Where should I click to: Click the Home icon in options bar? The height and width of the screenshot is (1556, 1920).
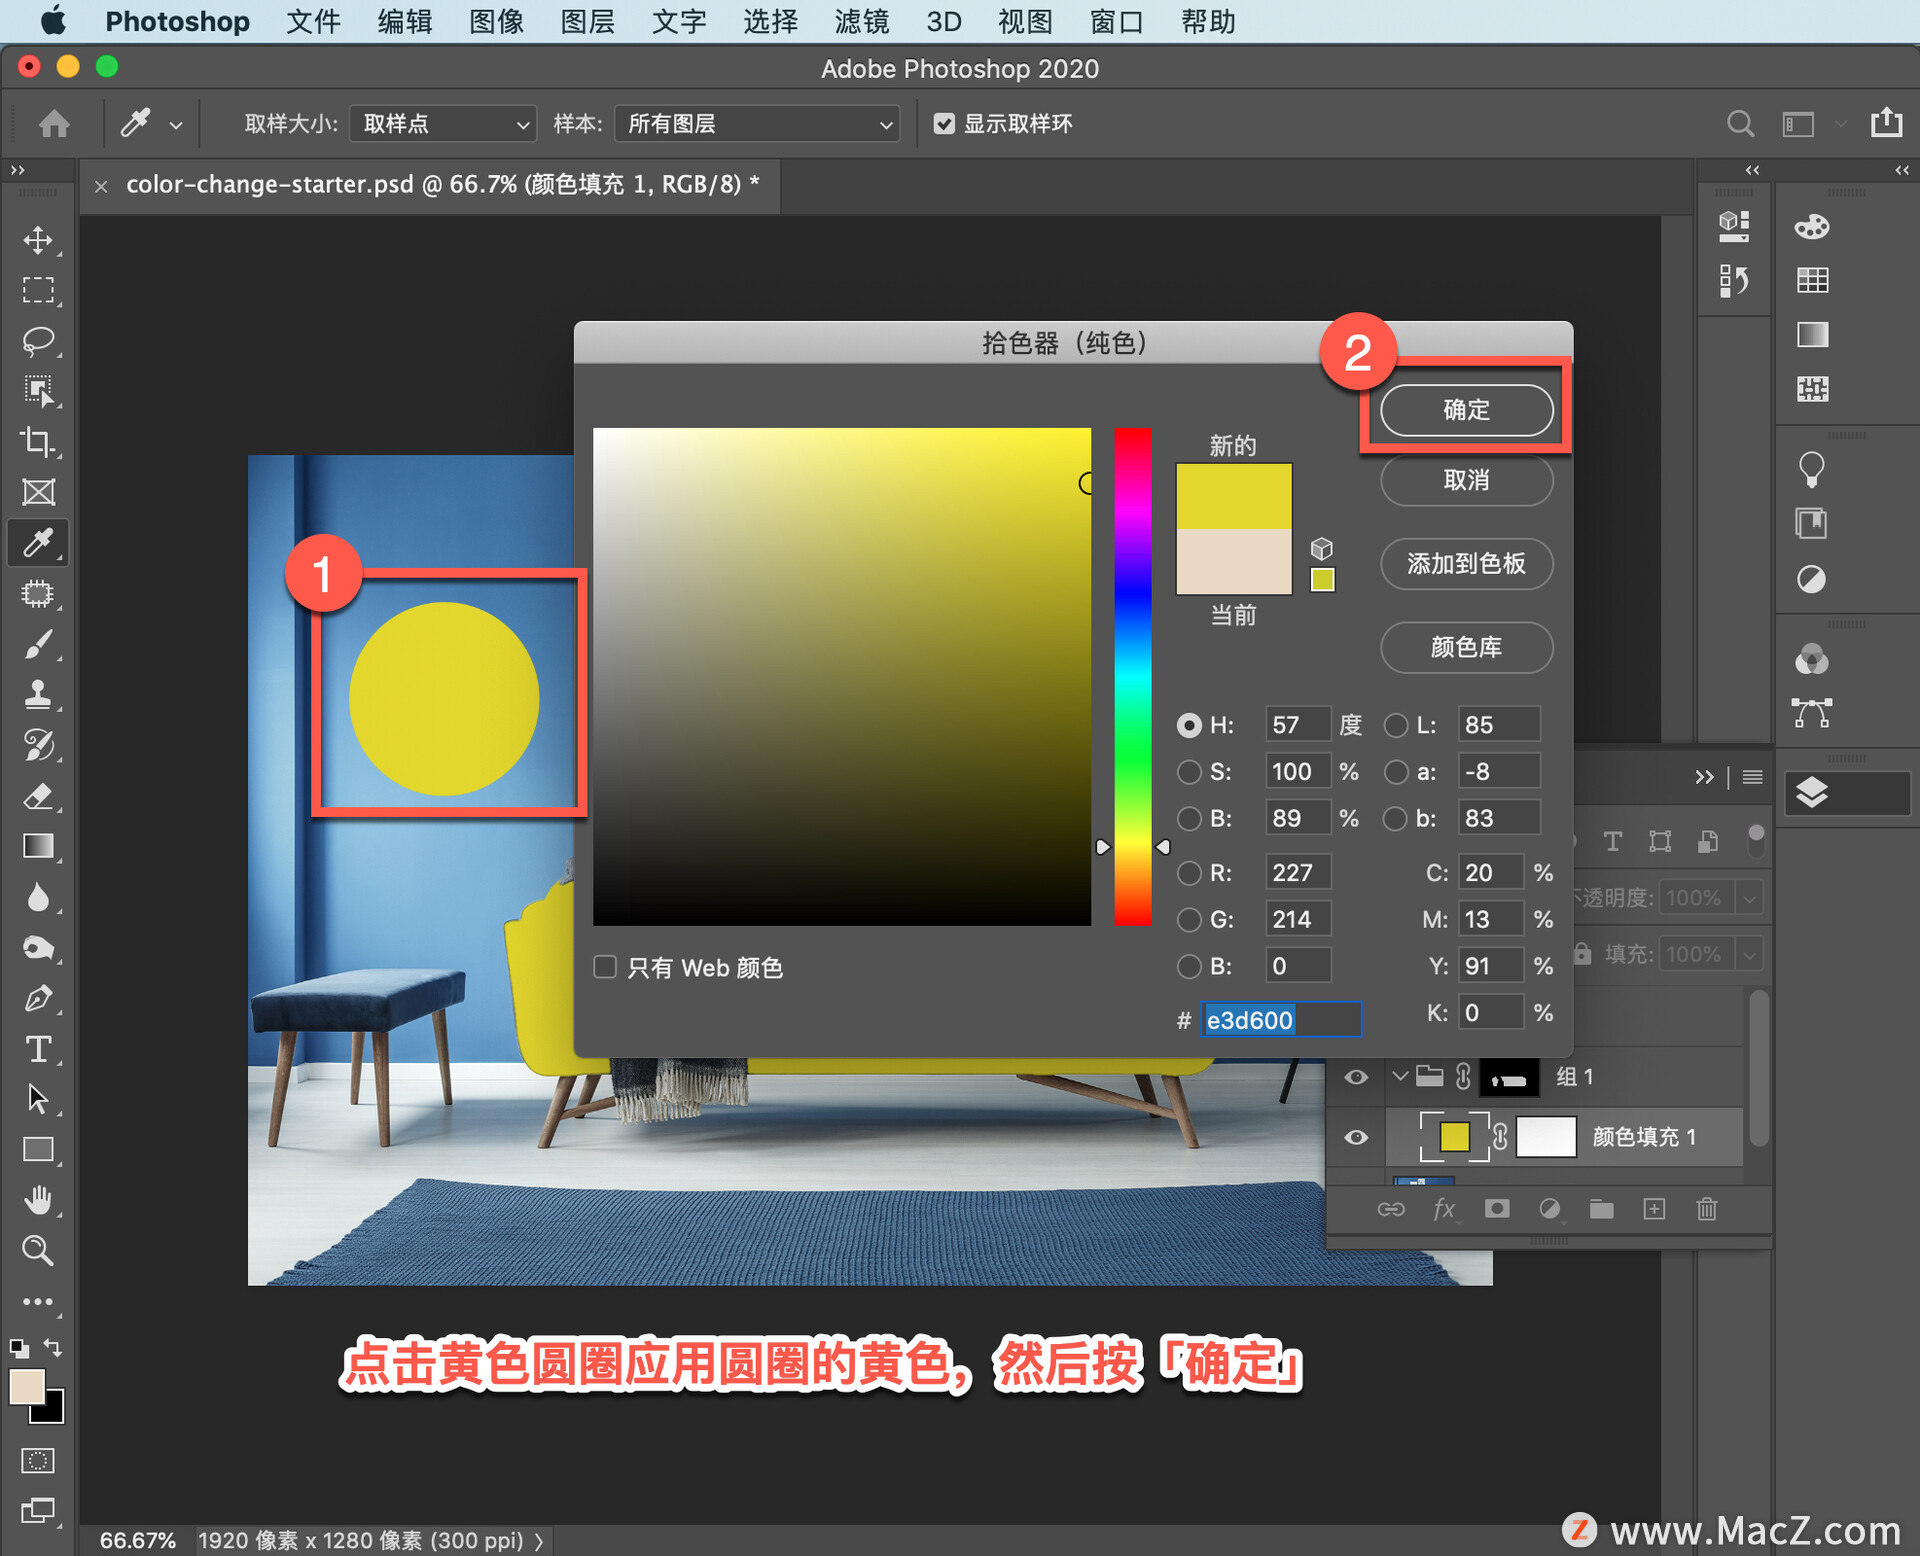click(x=54, y=124)
